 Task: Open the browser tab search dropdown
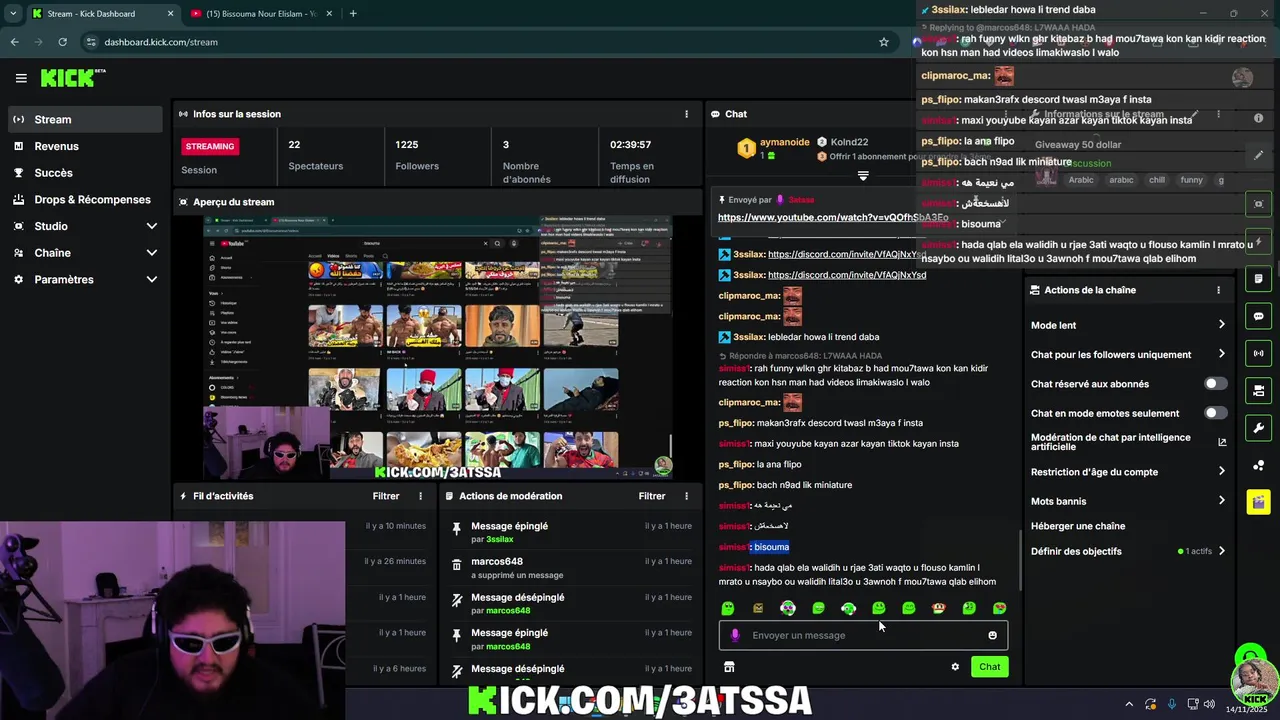pyautogui.click(x=13, y=13)
